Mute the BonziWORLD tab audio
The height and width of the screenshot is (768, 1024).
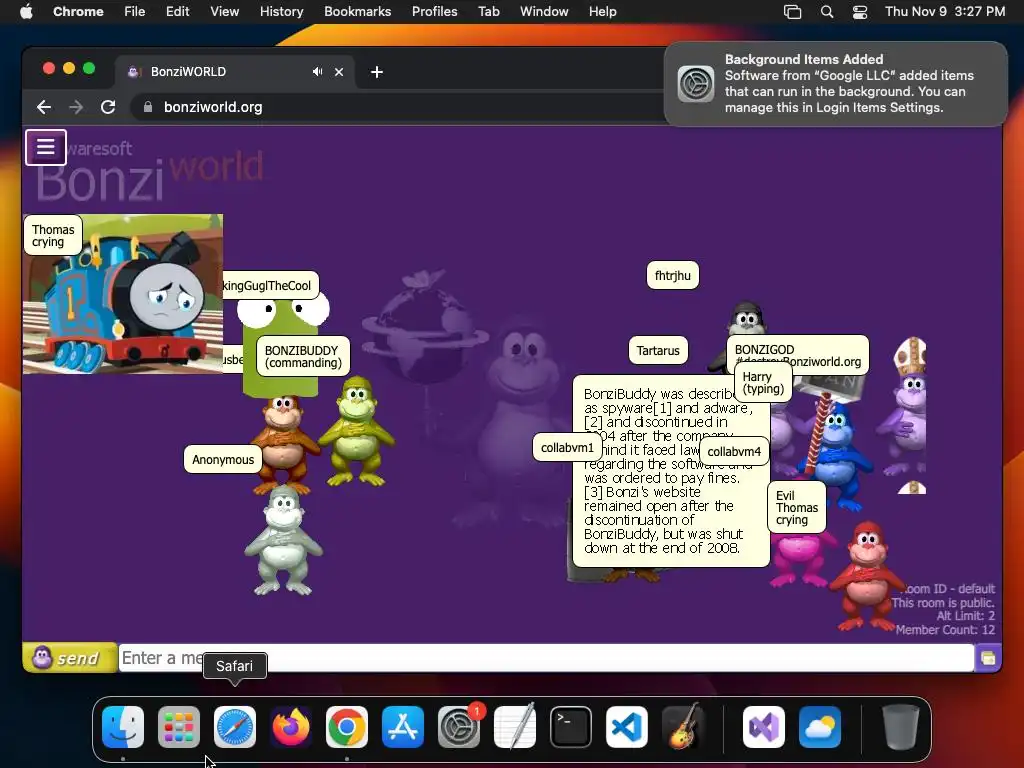pos(317,72)
